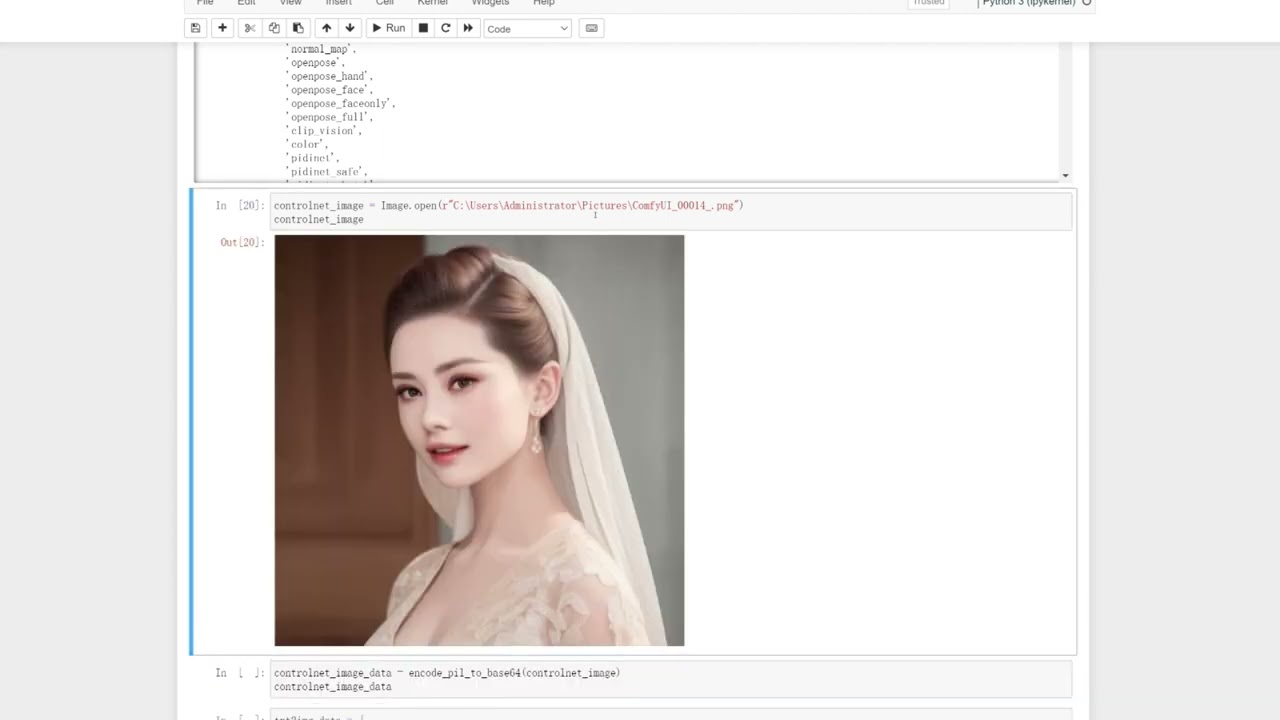The width and height of the screenshot is (1280, 720).
Task: Select the 'color' output line
Action: 307,144
